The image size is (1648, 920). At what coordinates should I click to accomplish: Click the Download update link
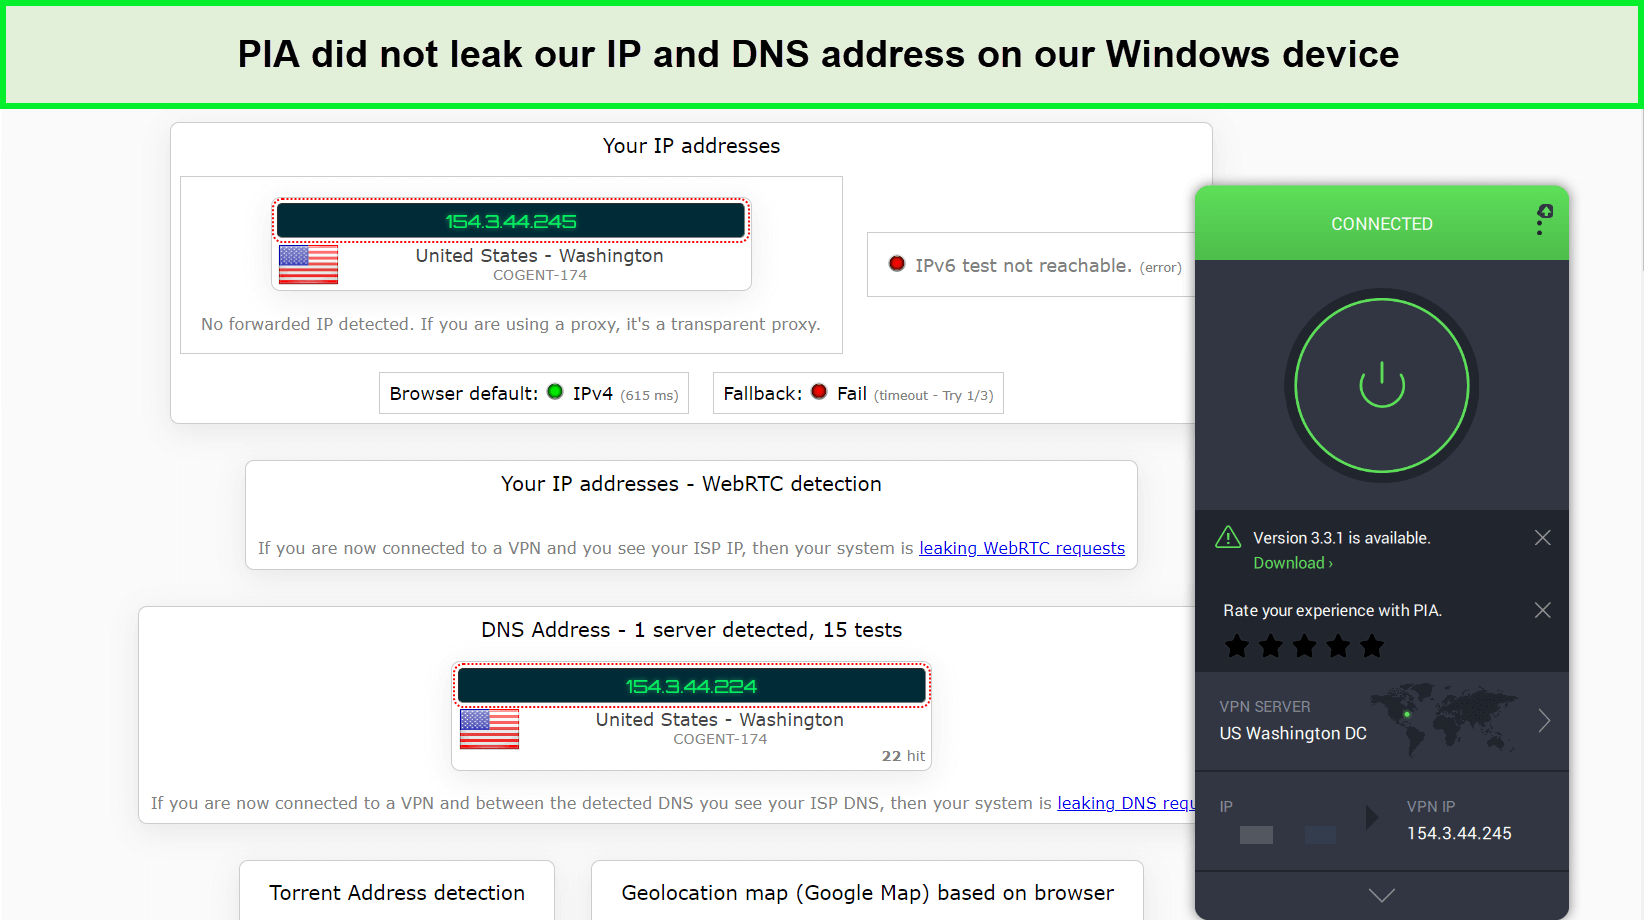pyautogui.click(x=1292, y=563)
